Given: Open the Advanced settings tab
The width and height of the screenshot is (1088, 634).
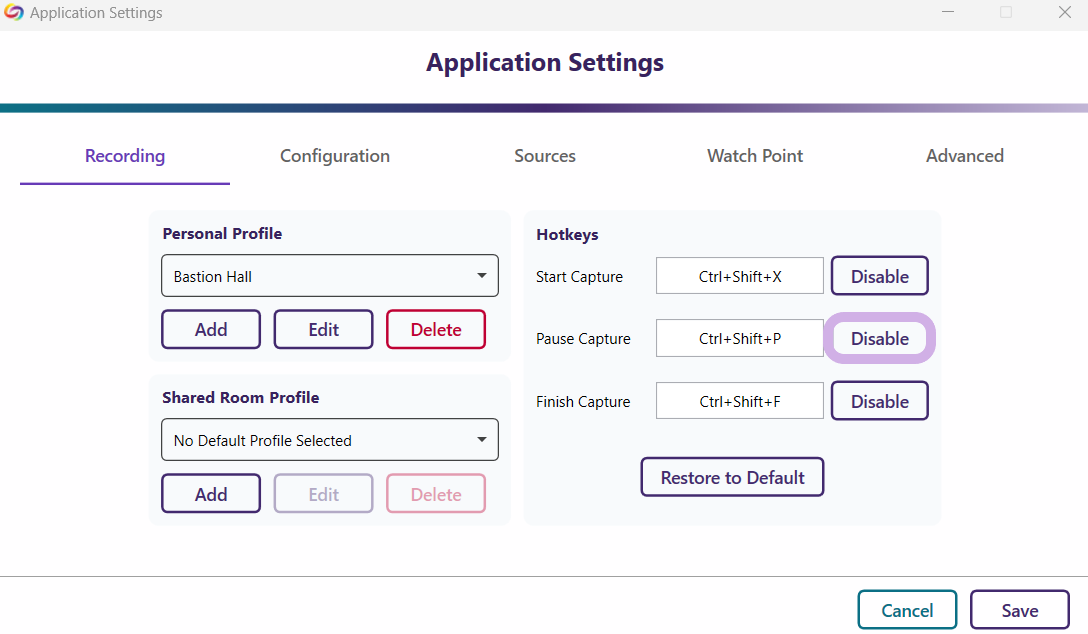Looking at the screenshot, I should click(965, 156).
